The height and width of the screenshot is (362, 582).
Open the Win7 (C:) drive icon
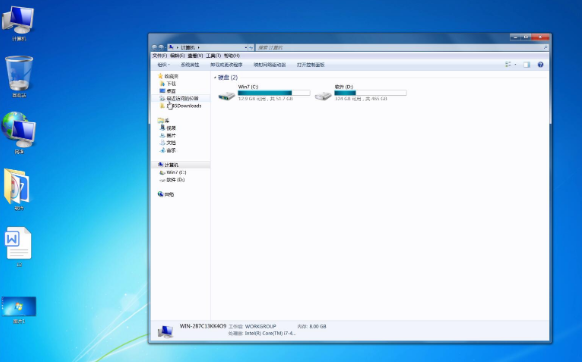point(226,96)
